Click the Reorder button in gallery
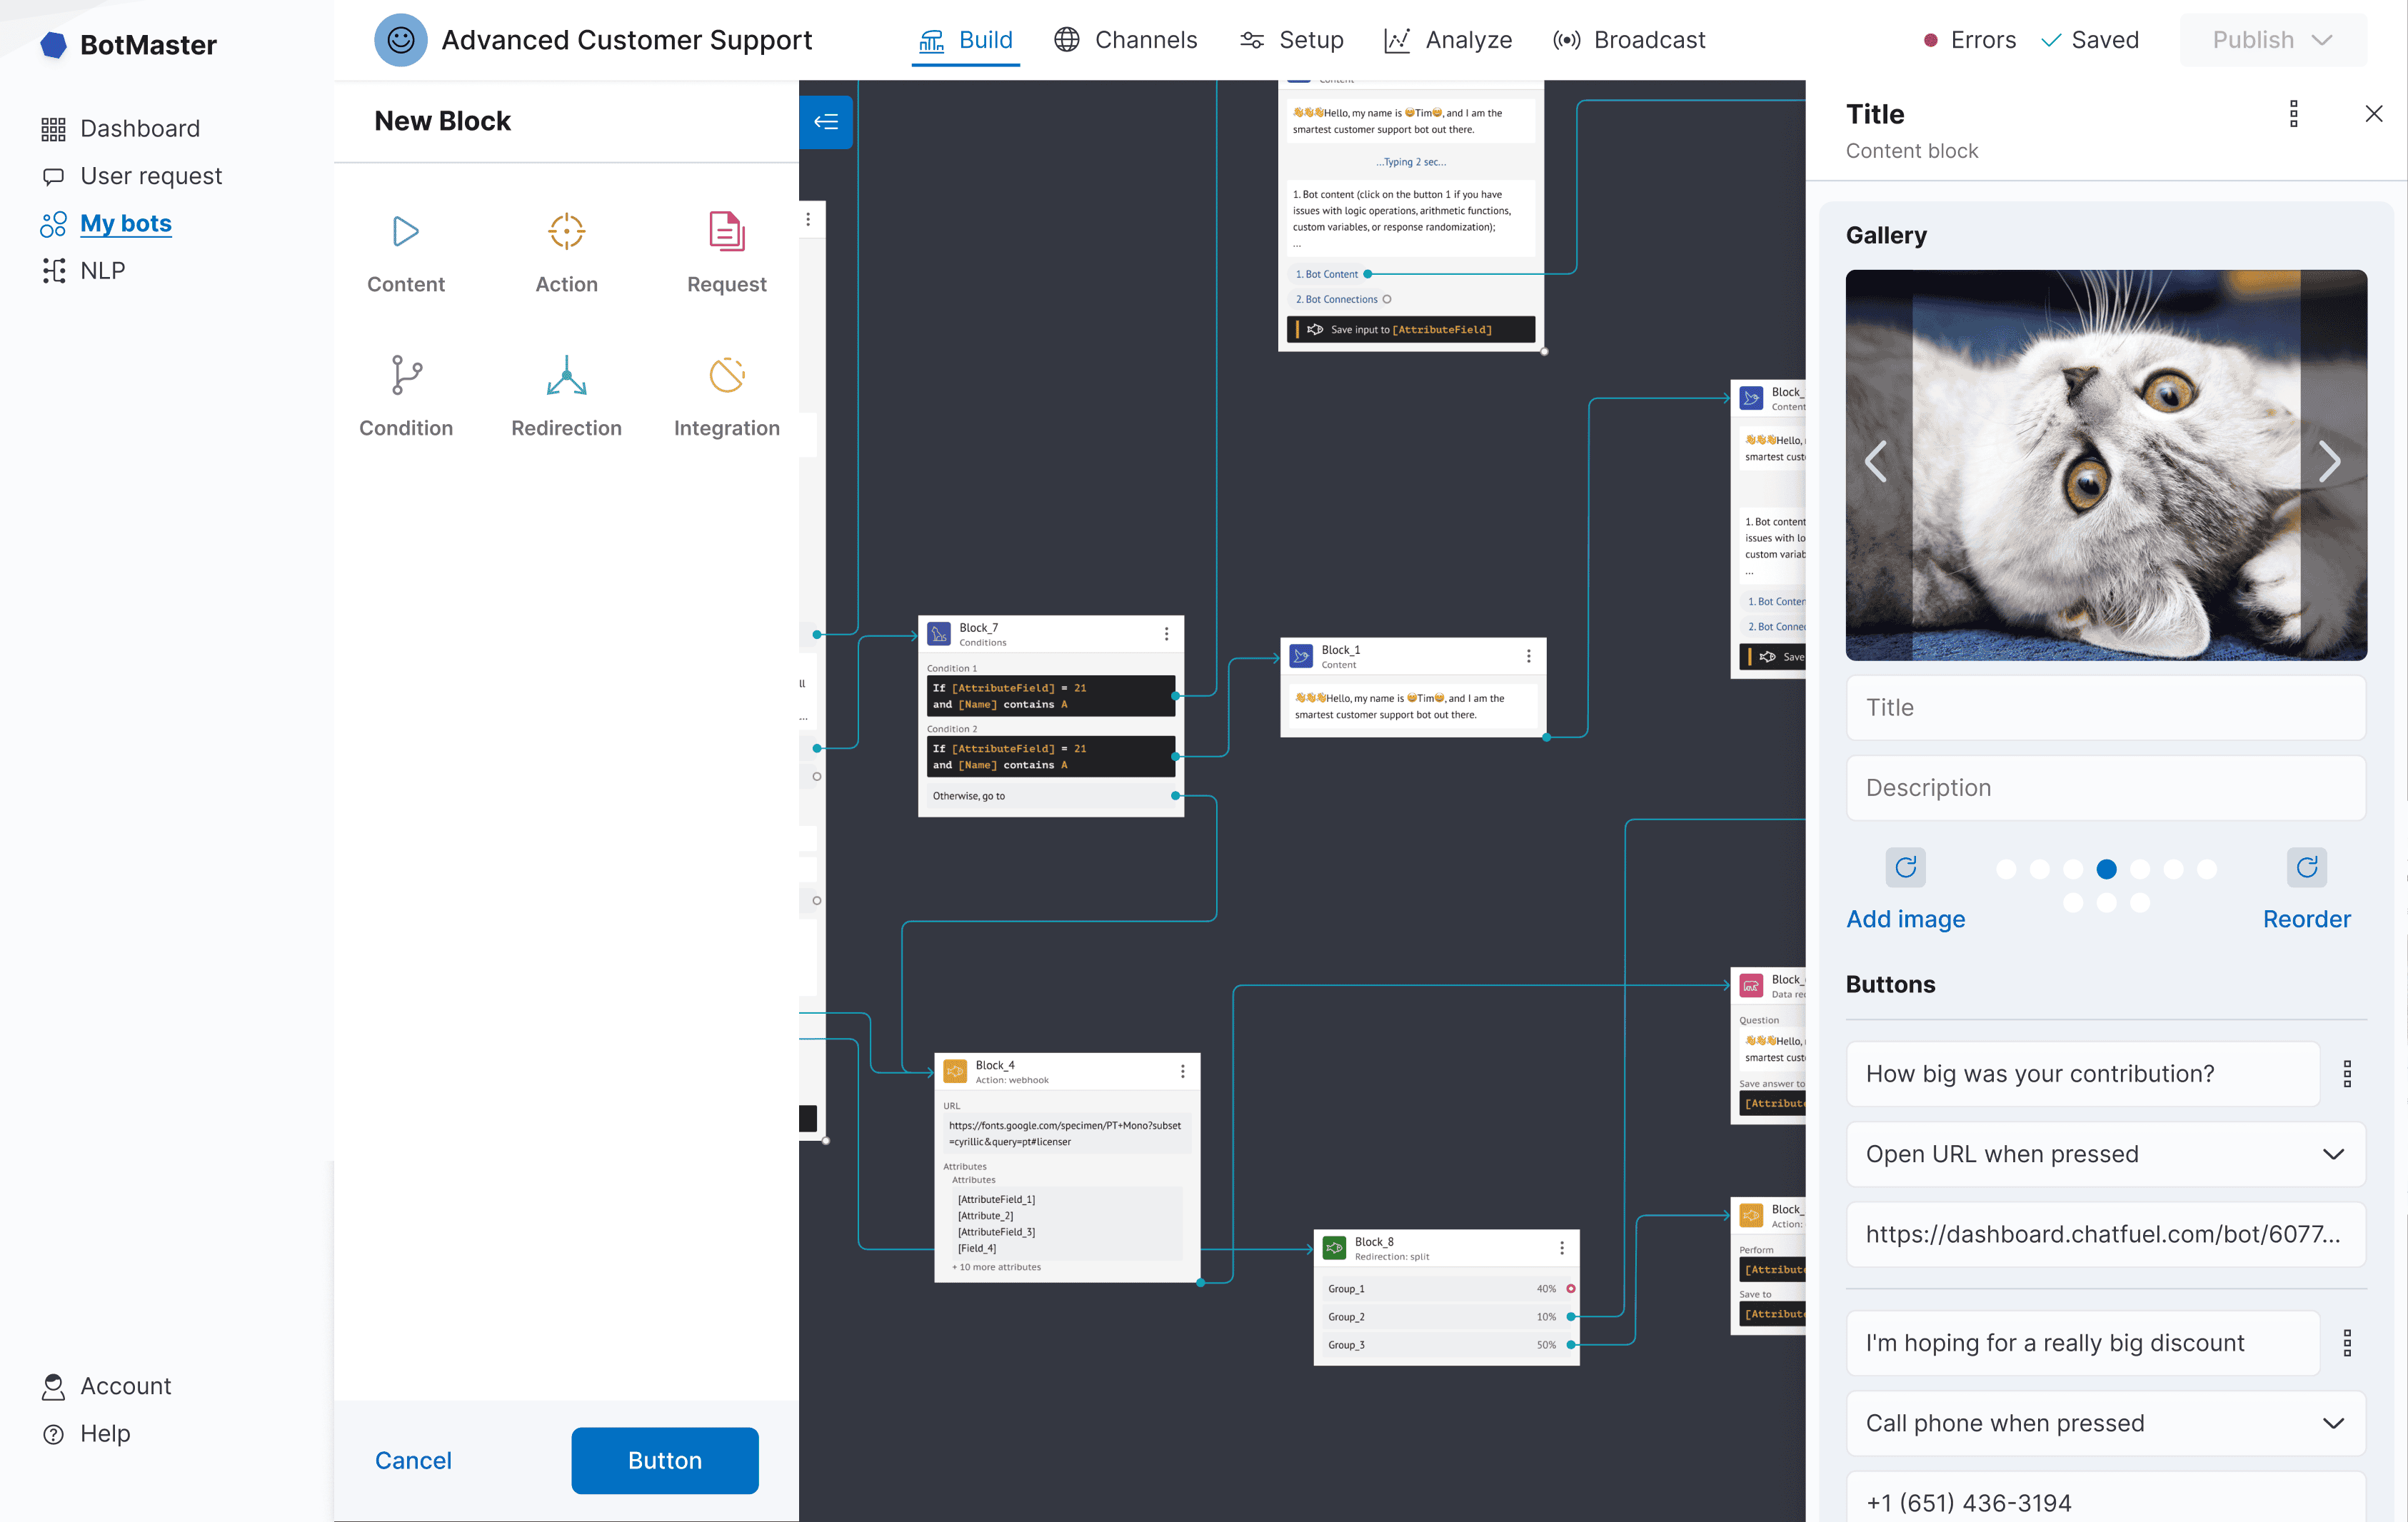 [x=2307, y=919]
